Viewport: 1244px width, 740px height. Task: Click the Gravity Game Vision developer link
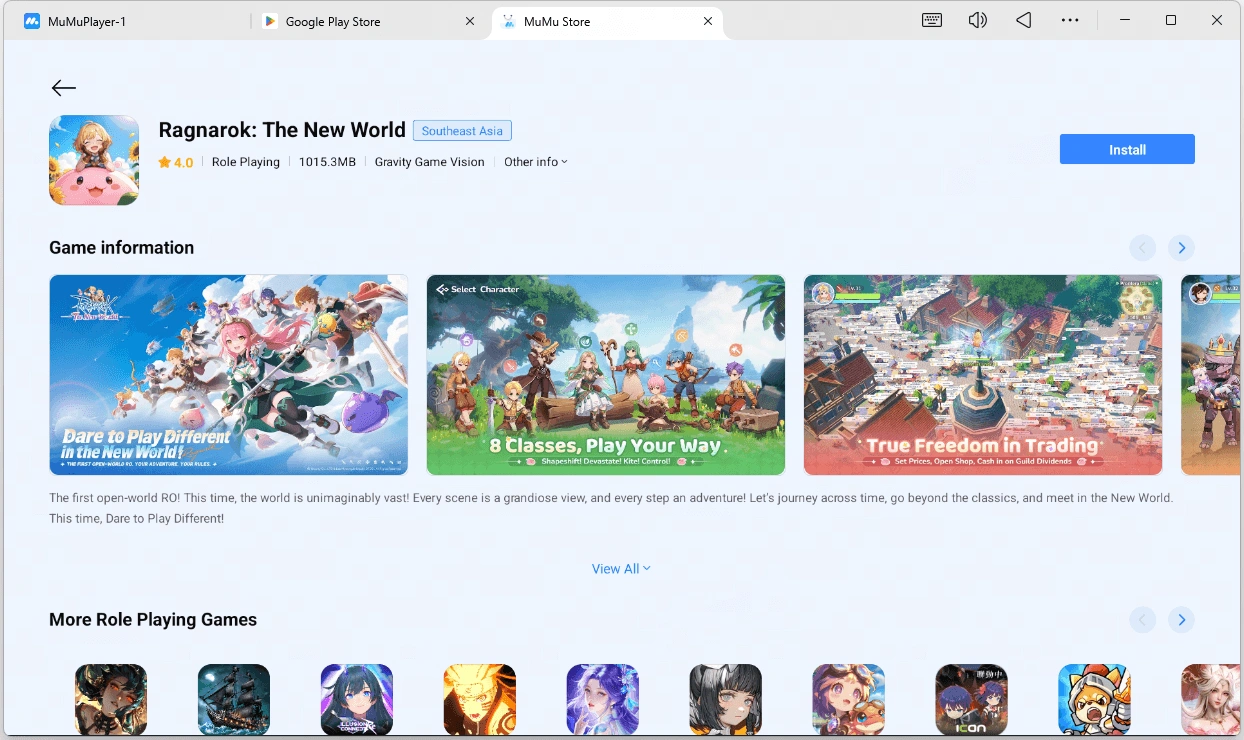[430, 162]
